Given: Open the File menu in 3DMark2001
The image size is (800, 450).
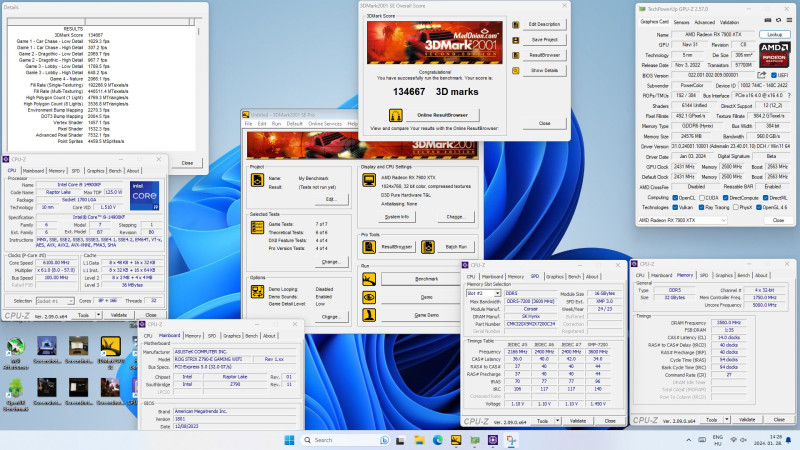Looking at the screenshot, I should [x=248, y=124].
